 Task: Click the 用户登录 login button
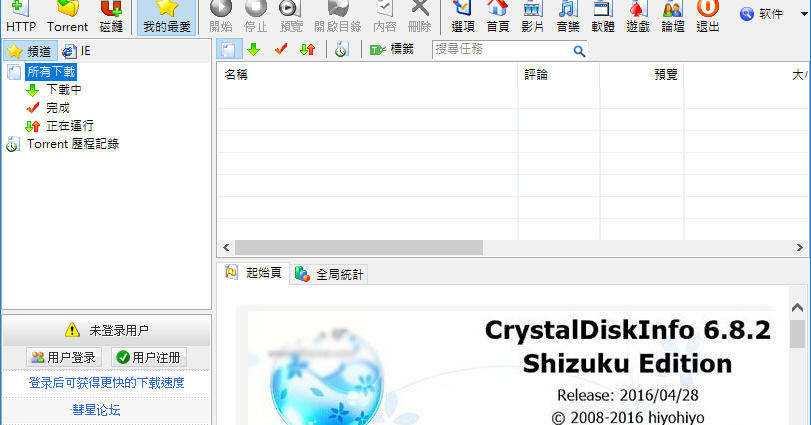point(64,357)
